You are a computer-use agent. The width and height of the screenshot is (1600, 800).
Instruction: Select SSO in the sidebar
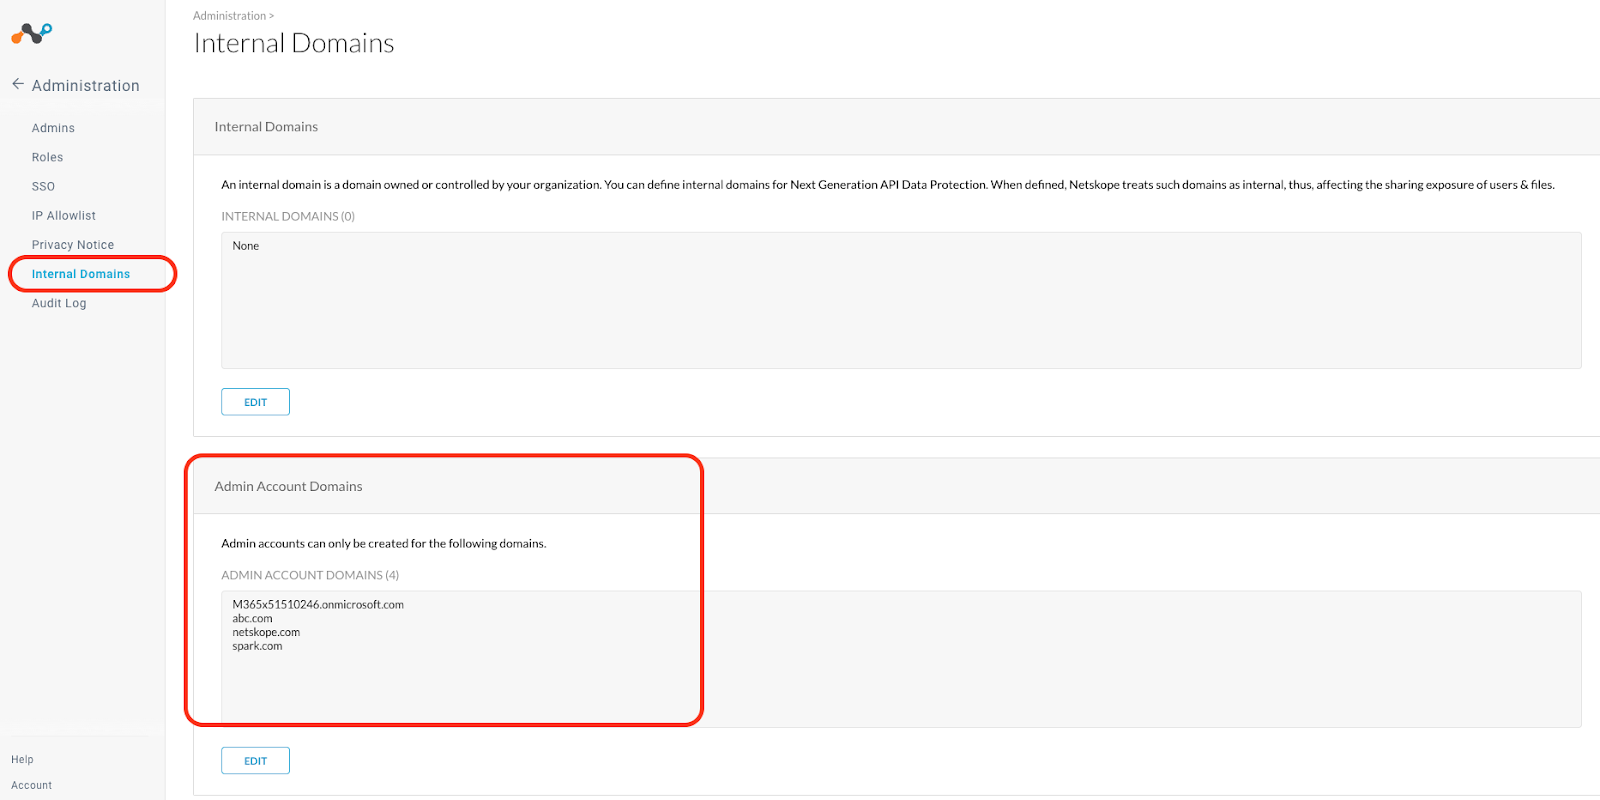(43, 186)
